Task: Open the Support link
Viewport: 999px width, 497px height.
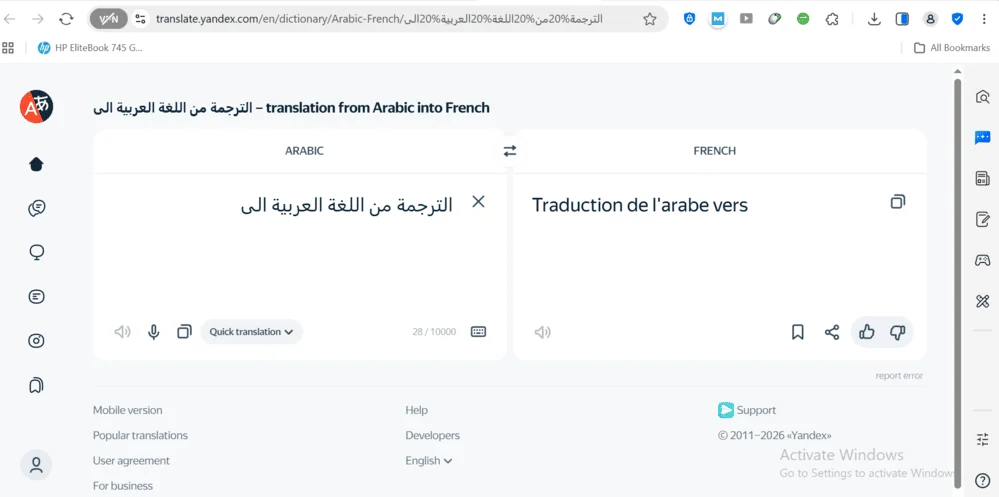Action: click(747, 410)
